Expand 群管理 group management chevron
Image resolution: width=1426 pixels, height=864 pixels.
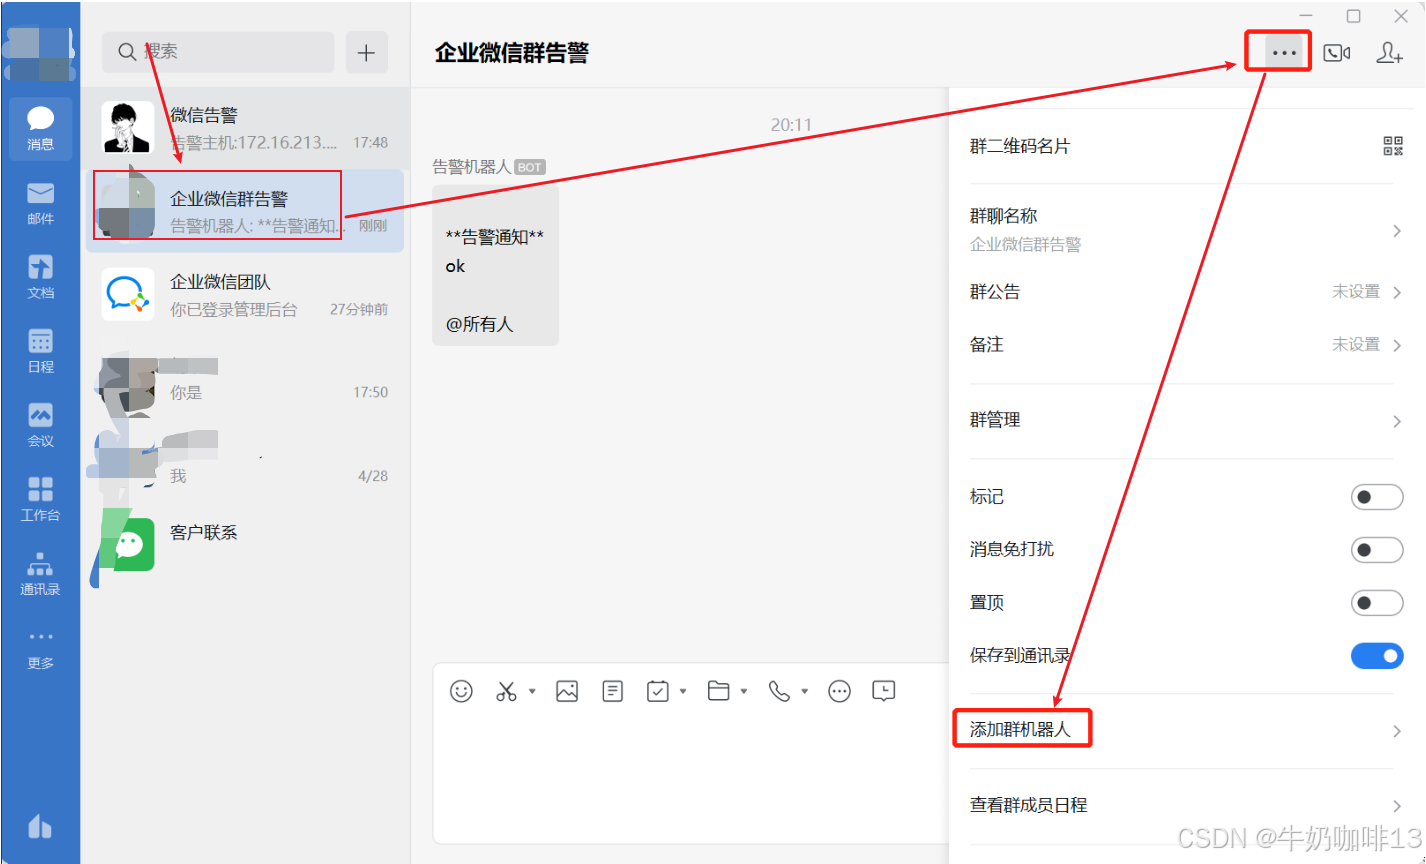tap(1397, 421)
